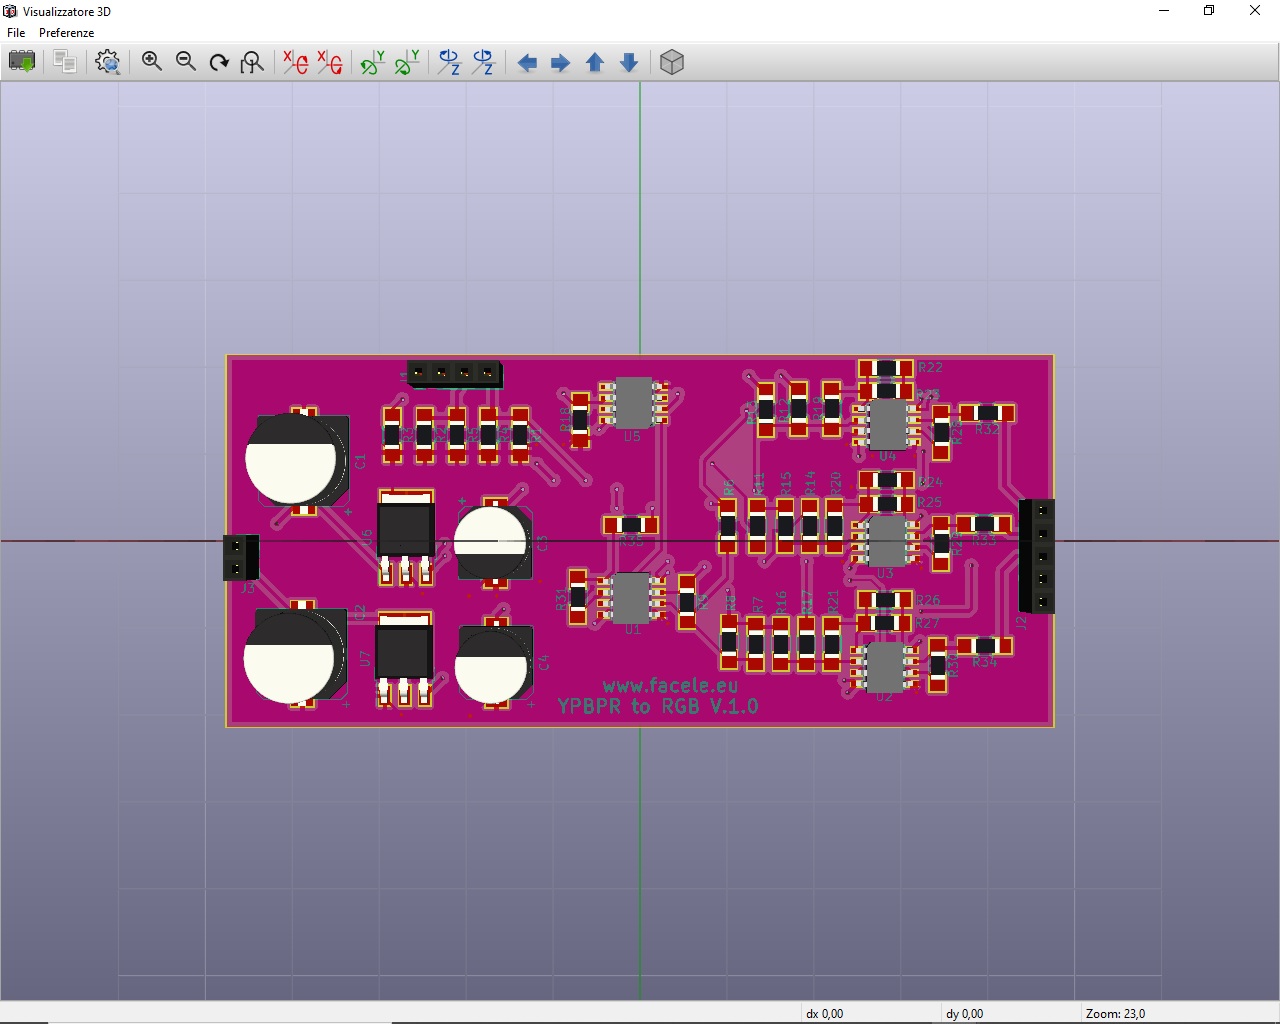
Task: Move board down with down arrow
Action: [x=629, y=63]
